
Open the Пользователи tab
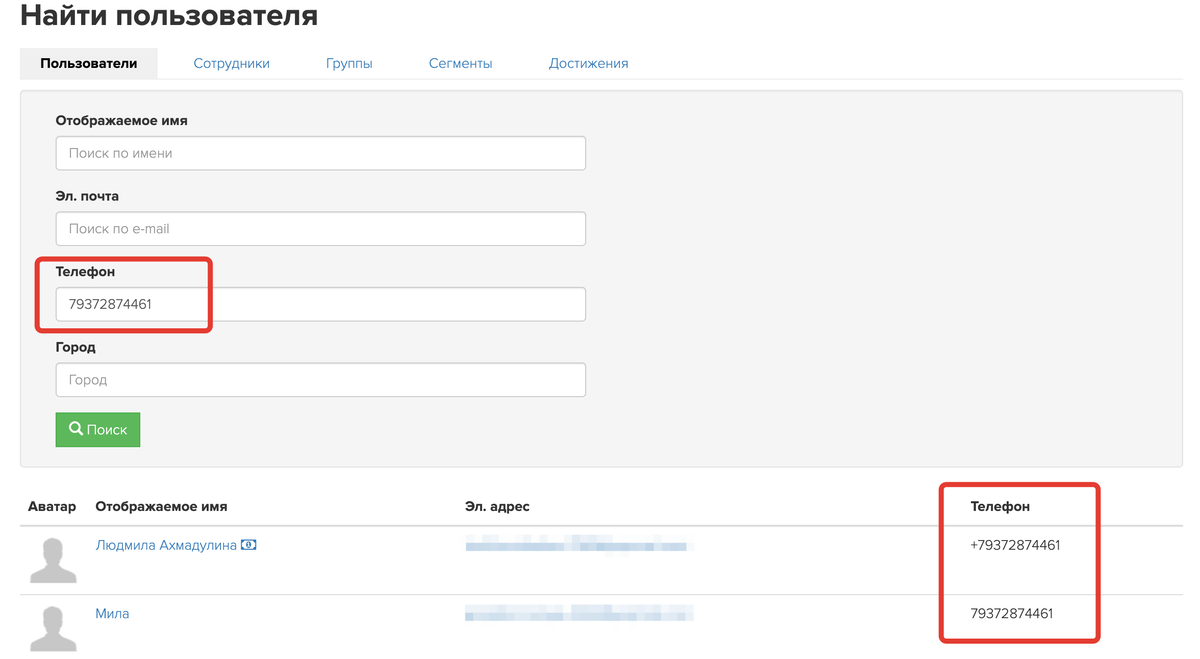[x=89, y=63]
